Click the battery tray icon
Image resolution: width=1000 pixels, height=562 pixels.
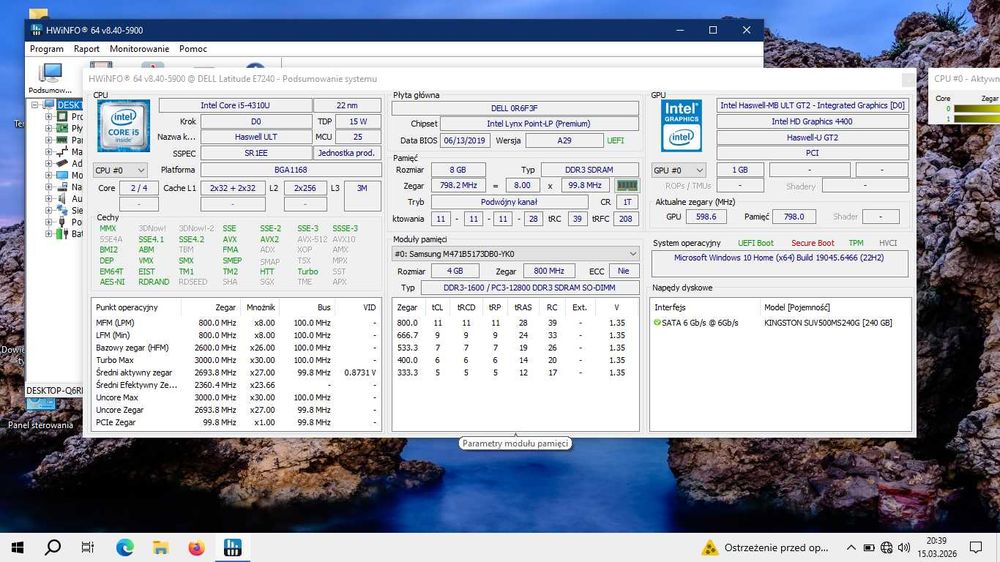click(869, 547)
